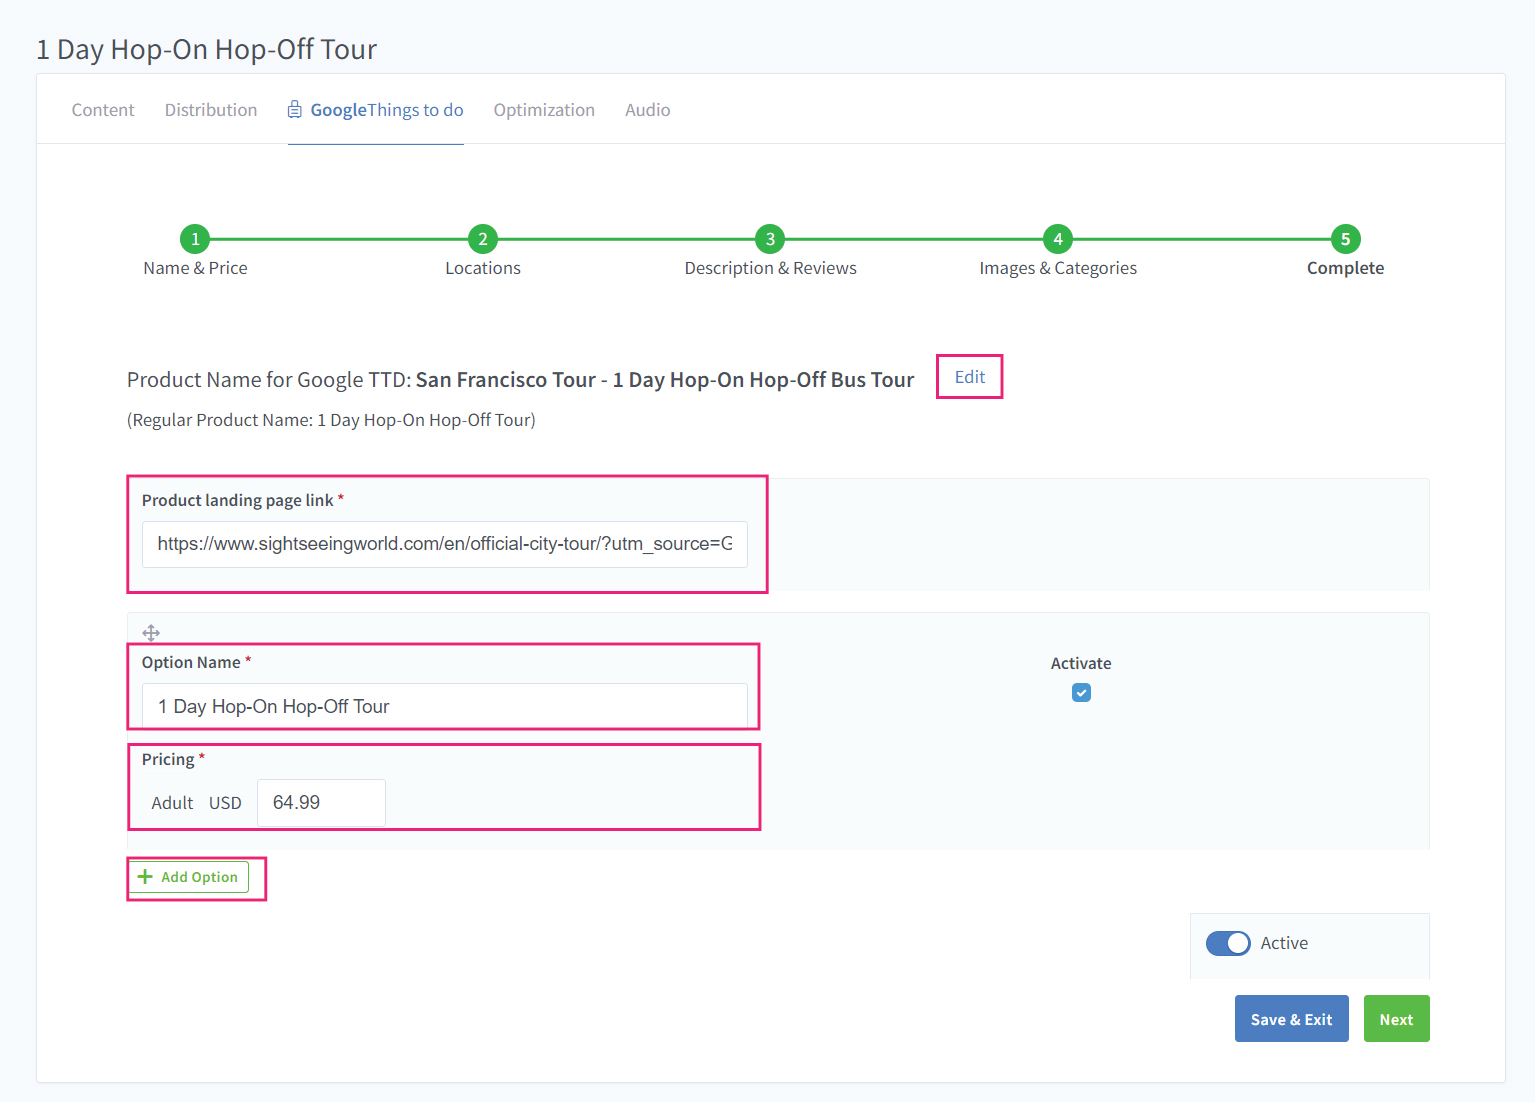This screenshot has width=1535, height=1102.
Task: Click the Google Things to do tab icon
Action: pos(295,110)
